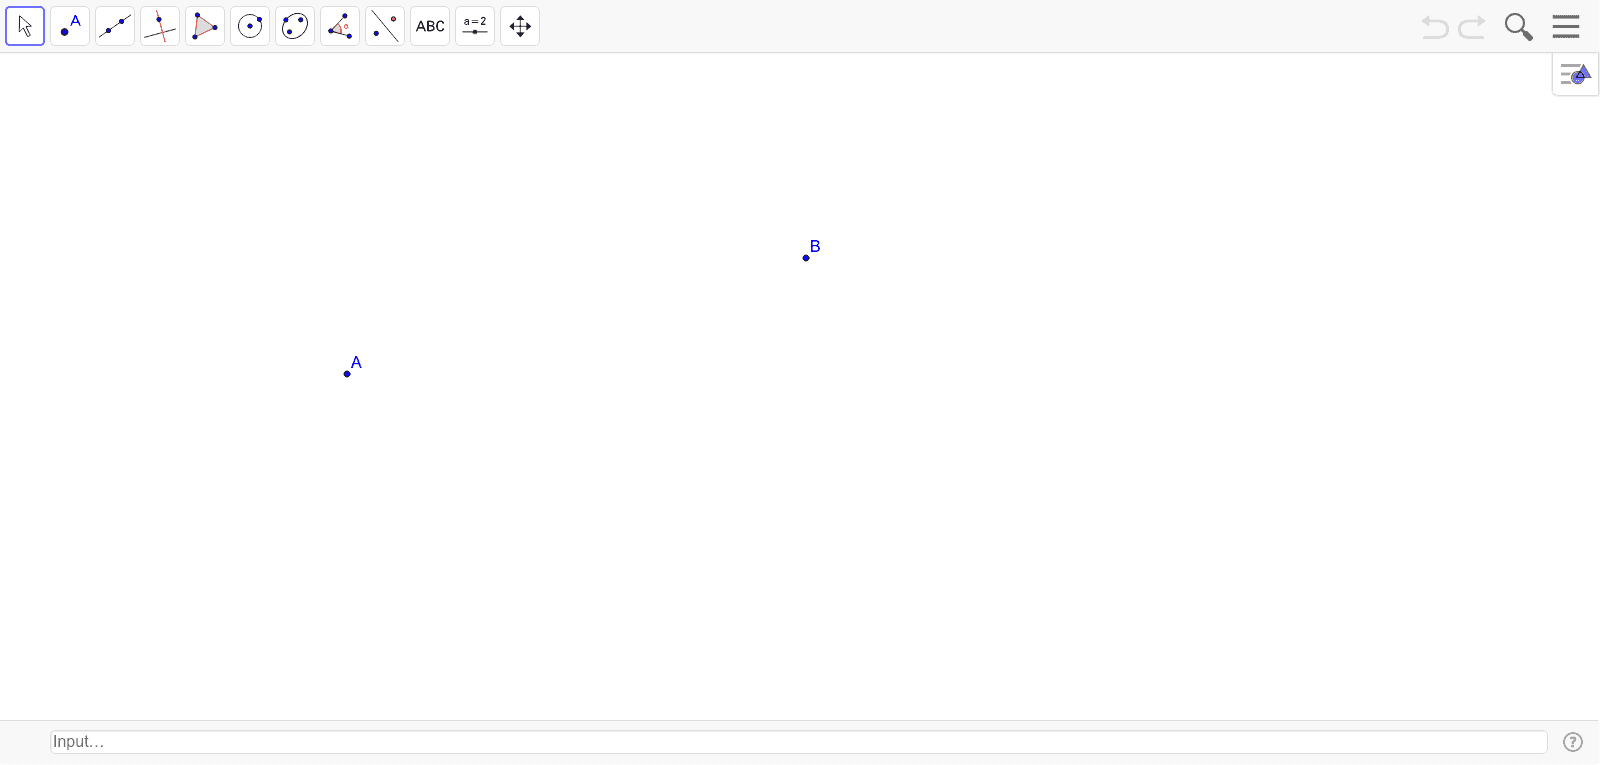Screen dimensions: 1600x765
Task: Select the ABC Text tool
Action: click(x=430, y=26)
